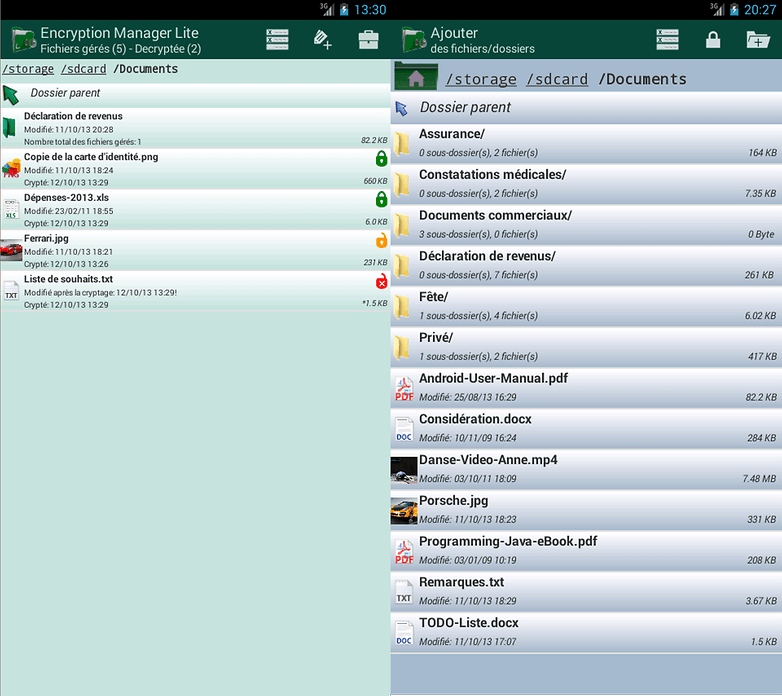
Task: Navigate to /storage in left breadcrumb
Action: coord(28,69)
